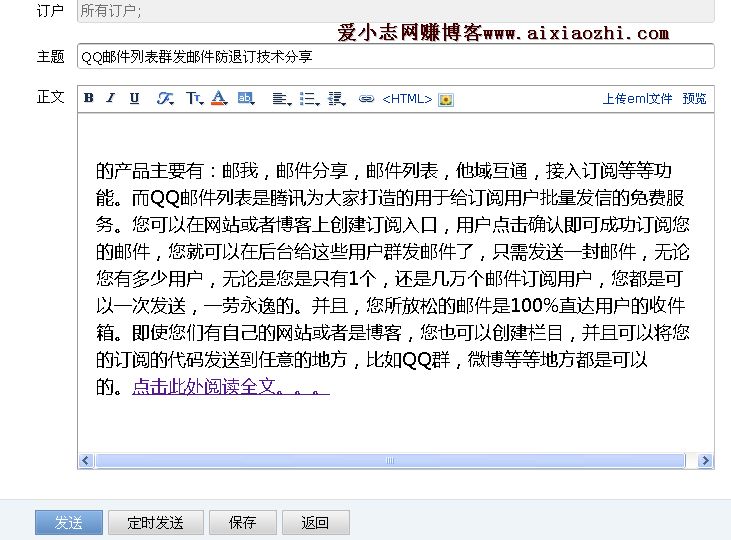Click the horizontal scrollbar right arrow
The width and height of the screenshot is (731, 540).
[x=705, y=461]
